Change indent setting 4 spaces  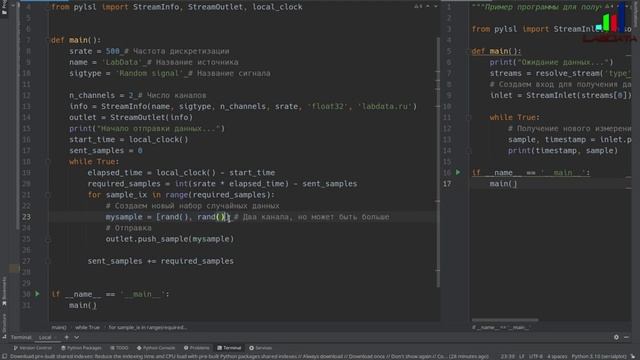[557, 356]
